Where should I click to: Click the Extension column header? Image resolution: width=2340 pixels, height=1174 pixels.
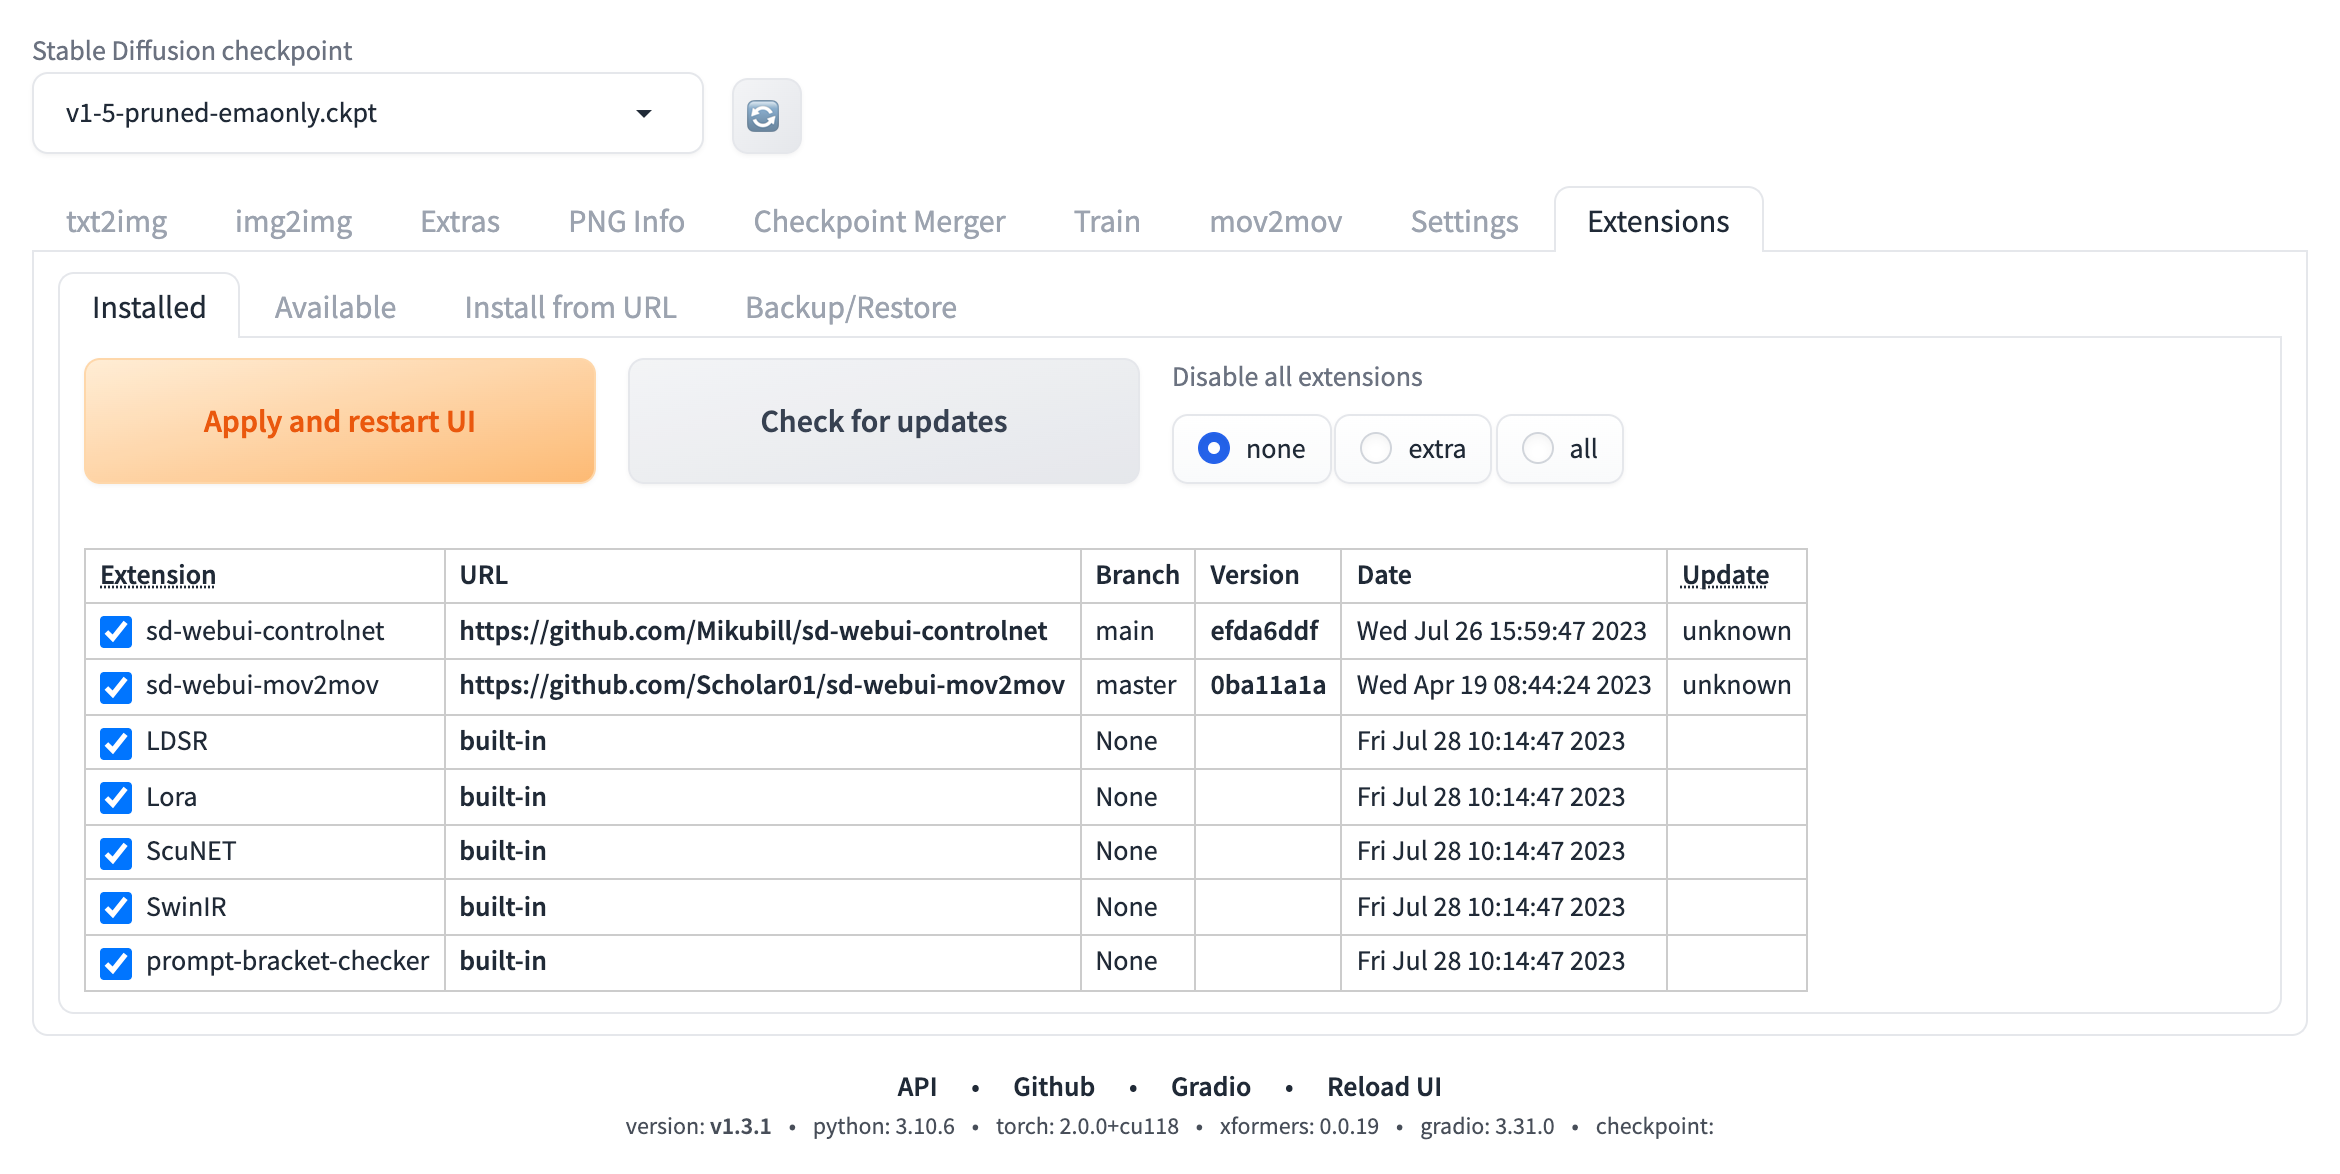[x=158, y=575]
